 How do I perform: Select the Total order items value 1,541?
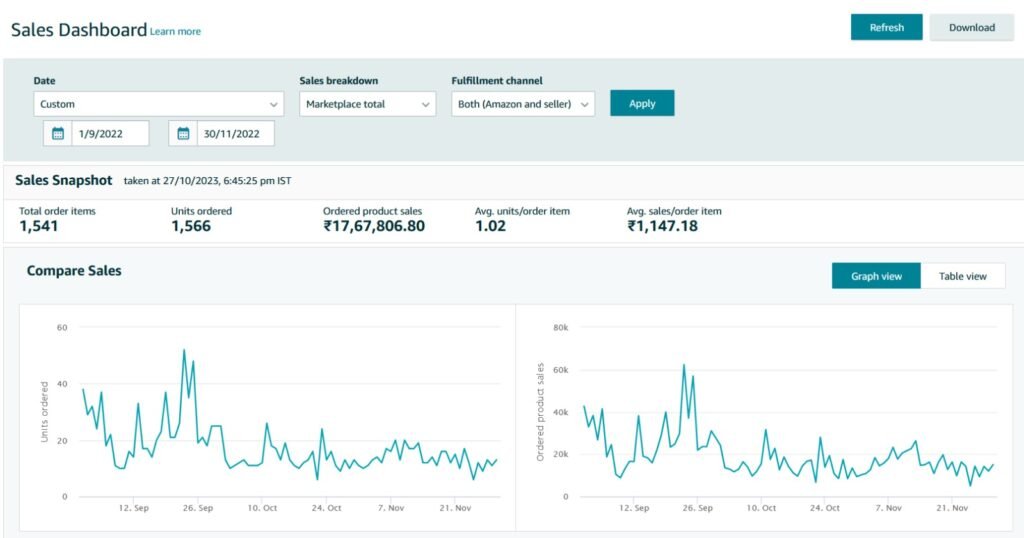click(39, 226)
